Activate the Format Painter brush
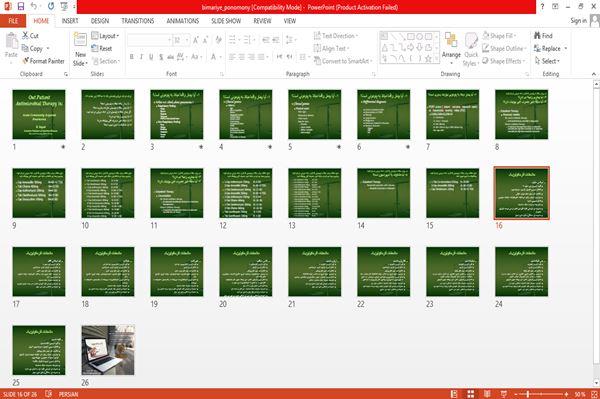This screenshot has width=600, height=399. pos(43,61)
